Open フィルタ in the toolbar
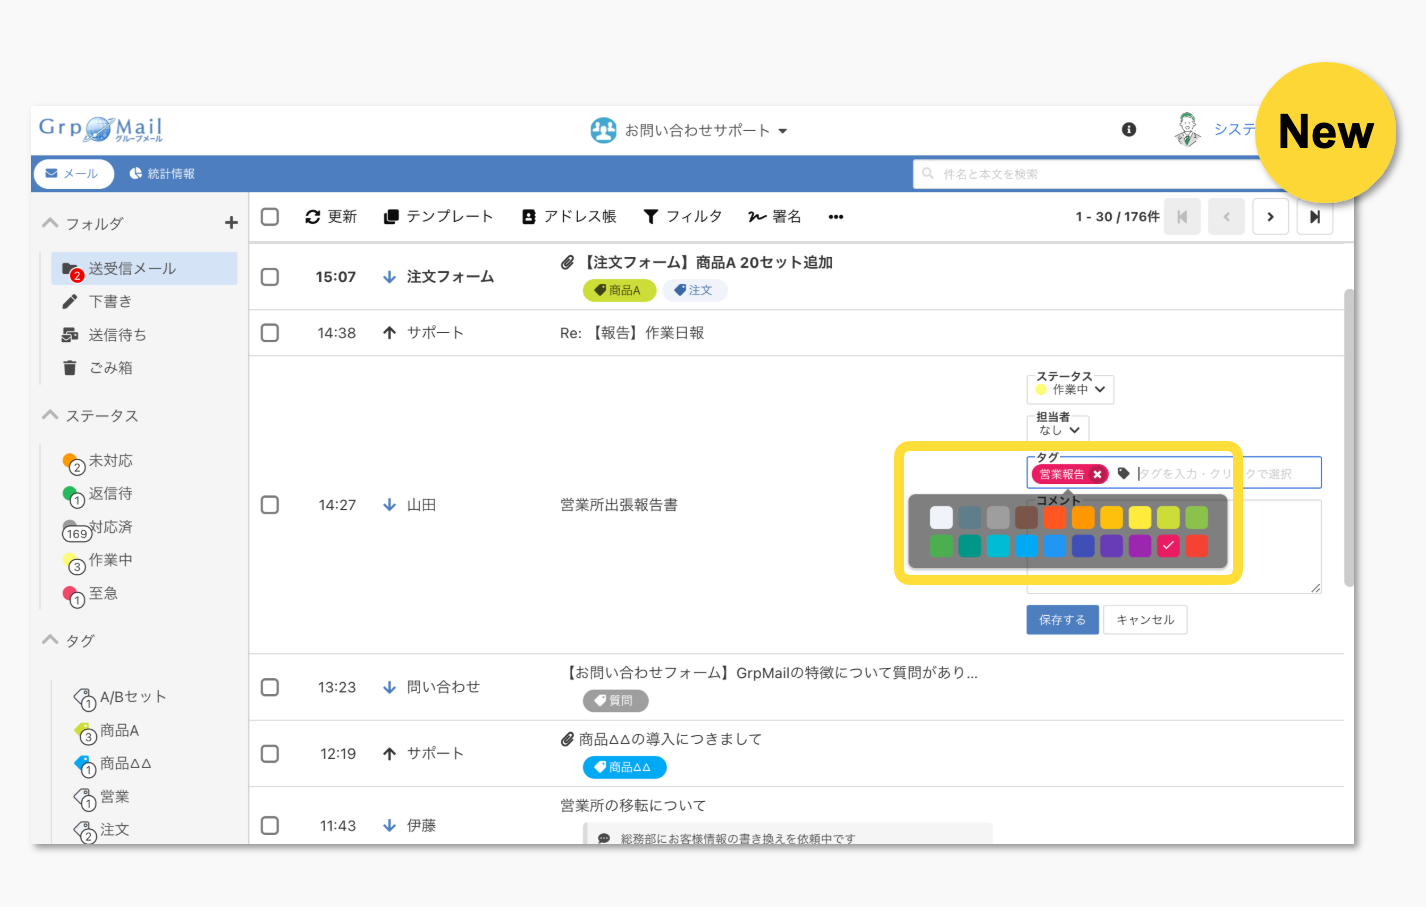The image size is (1426, 907). [x=683, y=217]
